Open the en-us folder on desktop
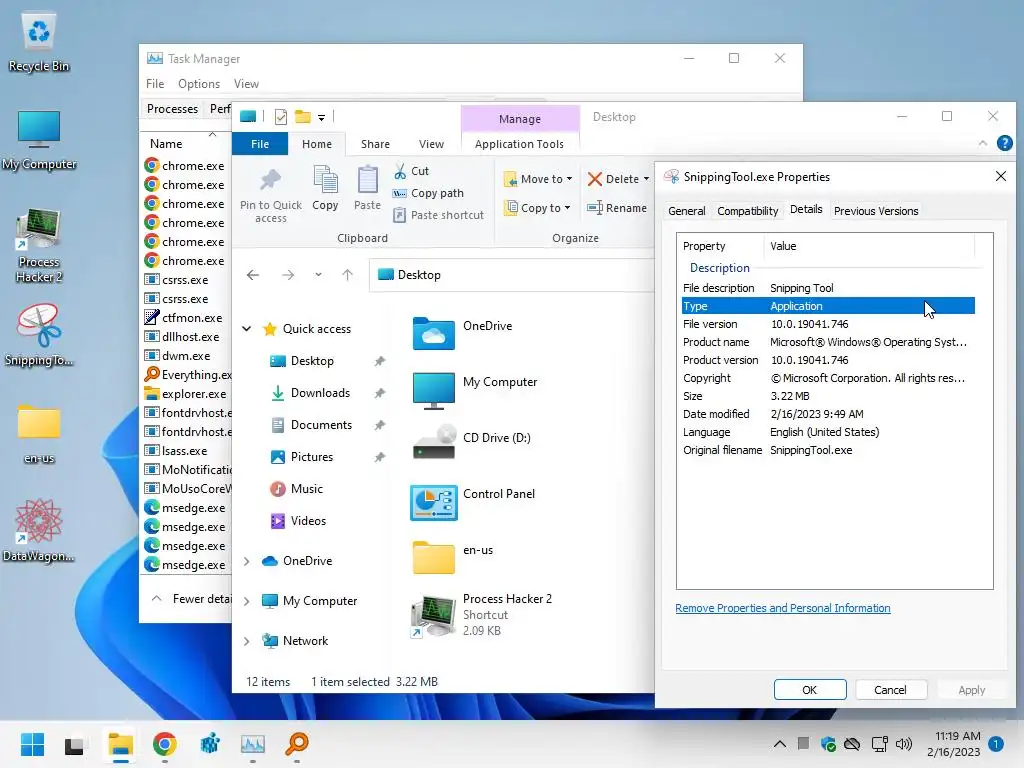The width and height of the screenshot is (1024, 768). (39, 433)
